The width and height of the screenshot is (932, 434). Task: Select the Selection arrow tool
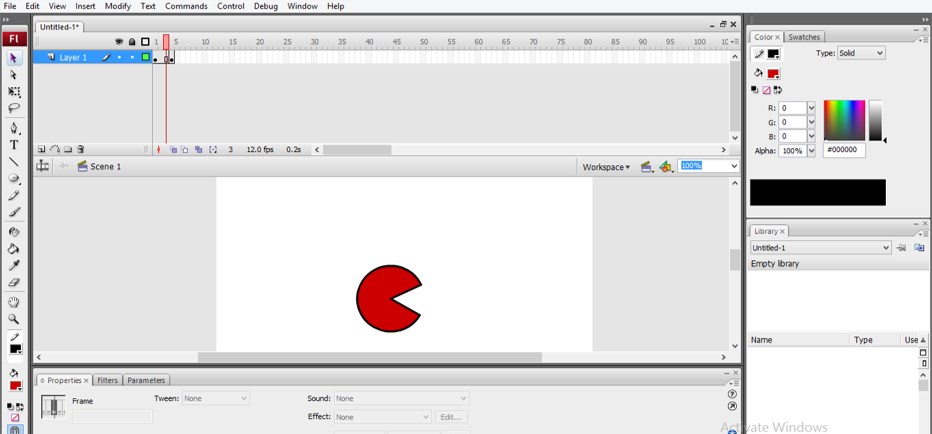pyautogui.click(x=14, y=58)
